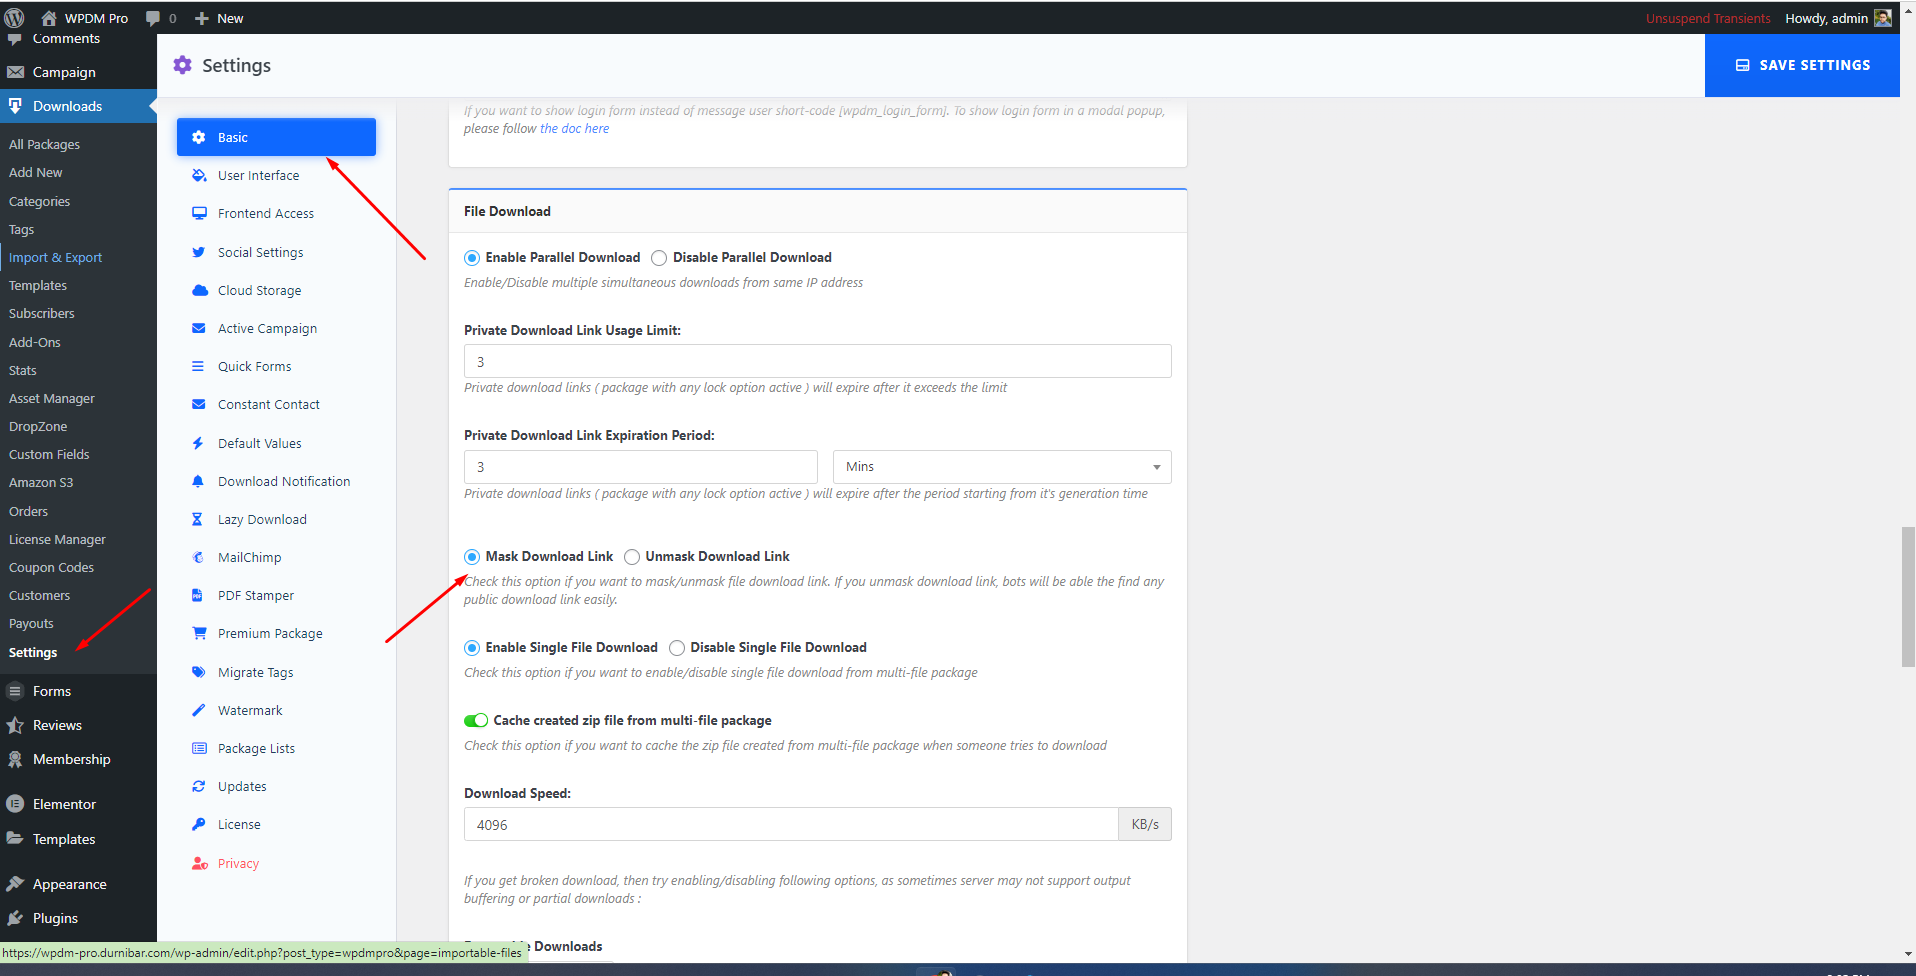Open the Social Settings tab
This screenshot has height=976, width=1916.
[276, 252]
